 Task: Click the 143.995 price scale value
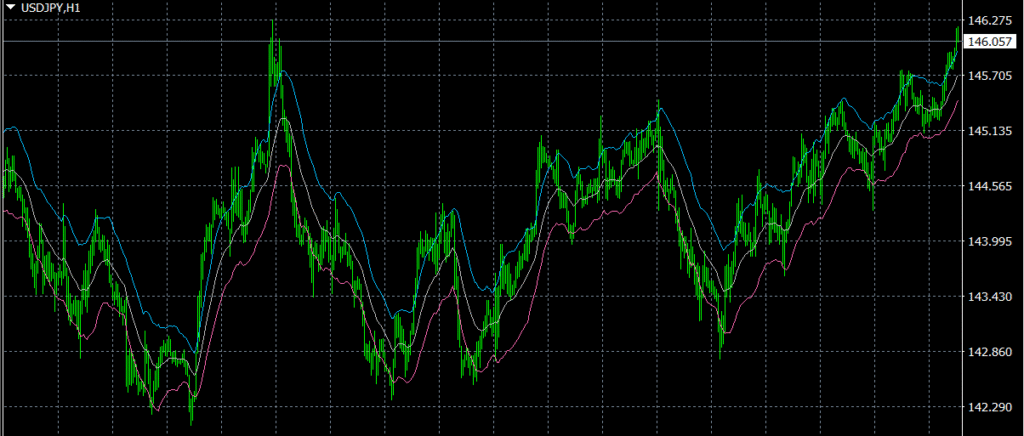[x=989, y=241]
